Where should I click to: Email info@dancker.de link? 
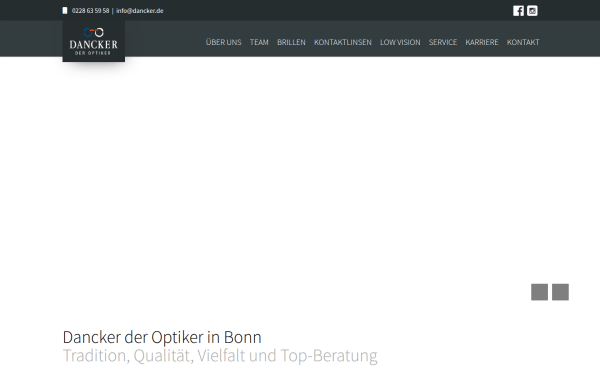140,11
